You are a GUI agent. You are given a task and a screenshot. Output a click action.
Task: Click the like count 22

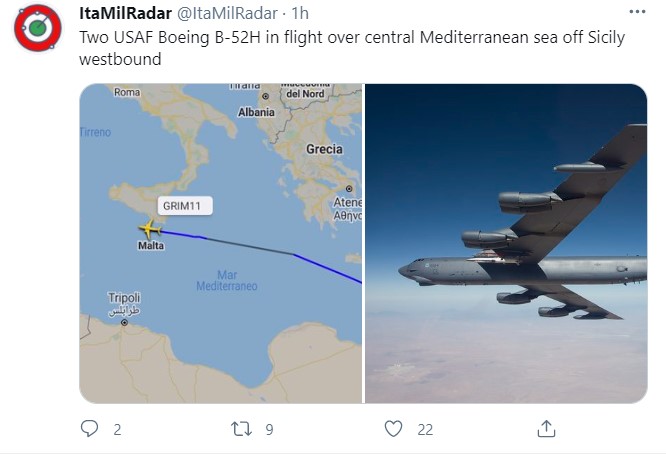pyautogui.click(x=425, y=429)
